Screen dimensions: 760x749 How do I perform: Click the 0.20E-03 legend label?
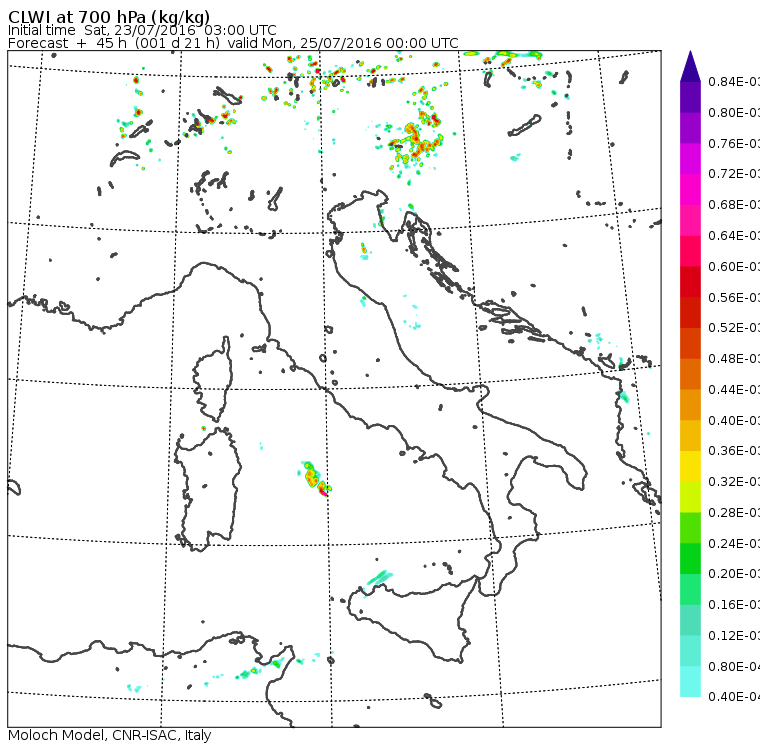coord(734,574)
